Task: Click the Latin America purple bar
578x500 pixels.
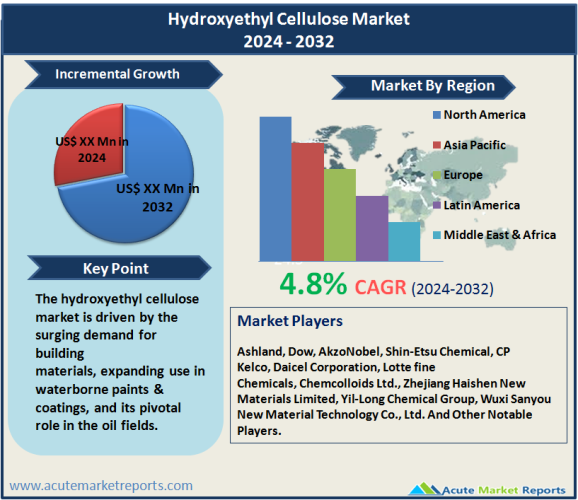Action: click(372, 229)
